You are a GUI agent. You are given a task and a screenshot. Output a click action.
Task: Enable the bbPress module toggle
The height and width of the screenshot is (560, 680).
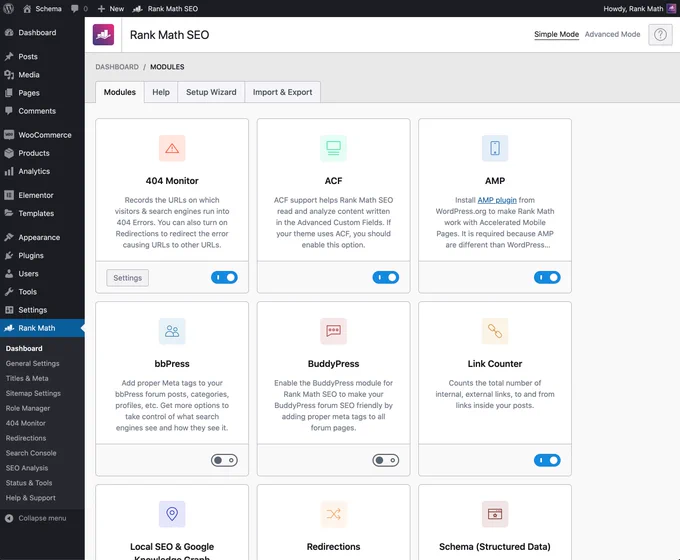[224, 460]
